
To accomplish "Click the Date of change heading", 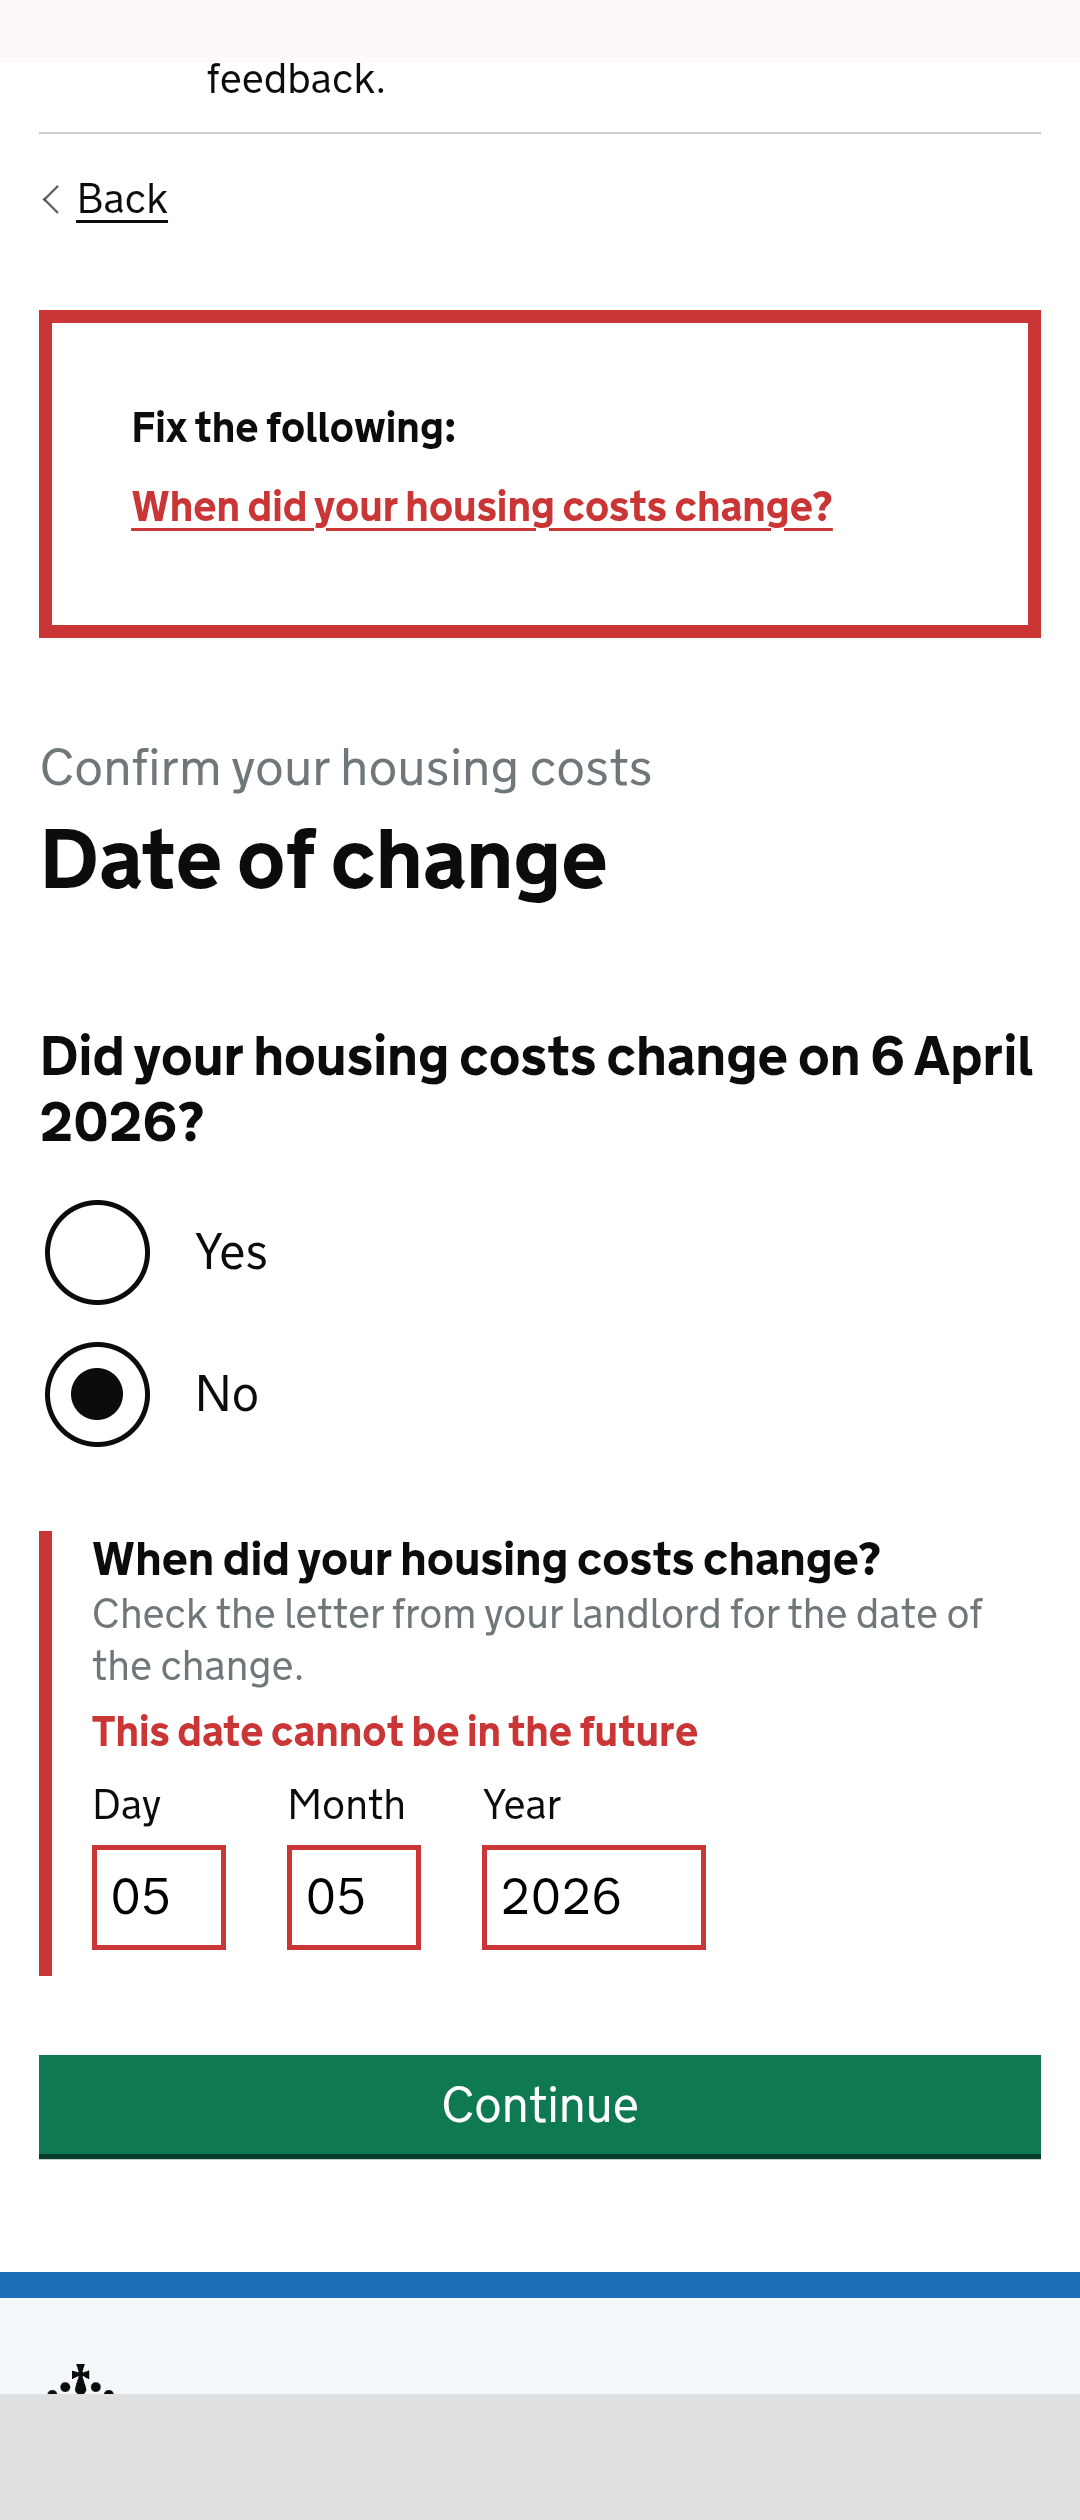I will click(x=324, y=861).
